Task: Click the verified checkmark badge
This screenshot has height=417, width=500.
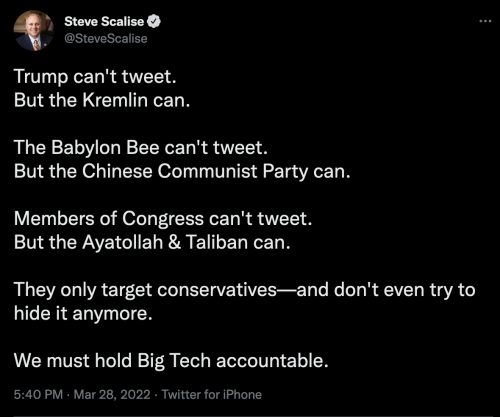Action: 154,22
